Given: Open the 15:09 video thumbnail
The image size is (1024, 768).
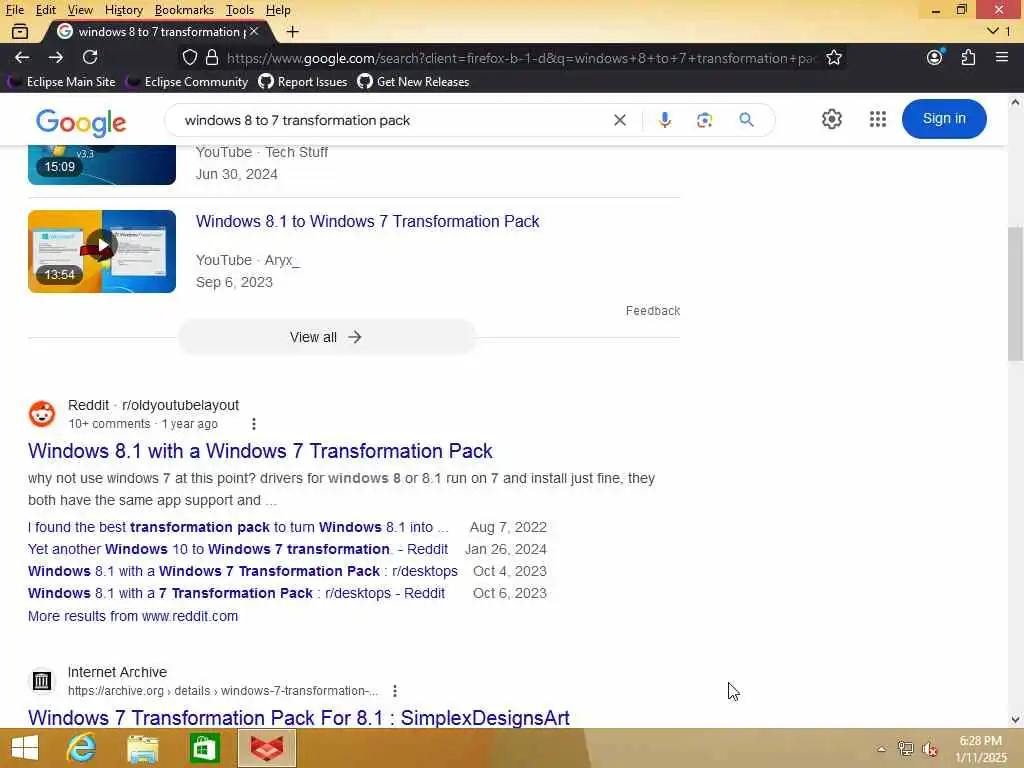Looking at the screenshot, I should tap(102, 165).
